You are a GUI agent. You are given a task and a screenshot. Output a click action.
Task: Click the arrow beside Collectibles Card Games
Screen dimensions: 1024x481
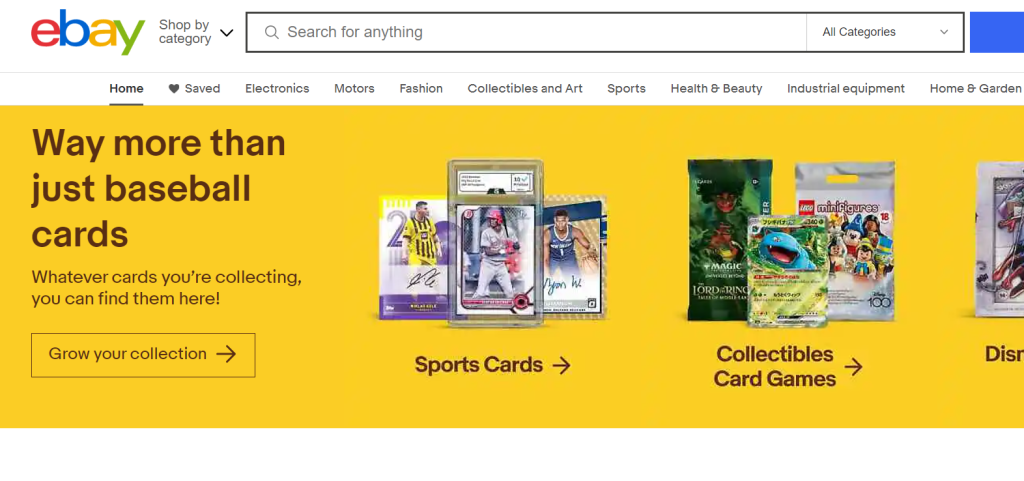pos(853,367)
